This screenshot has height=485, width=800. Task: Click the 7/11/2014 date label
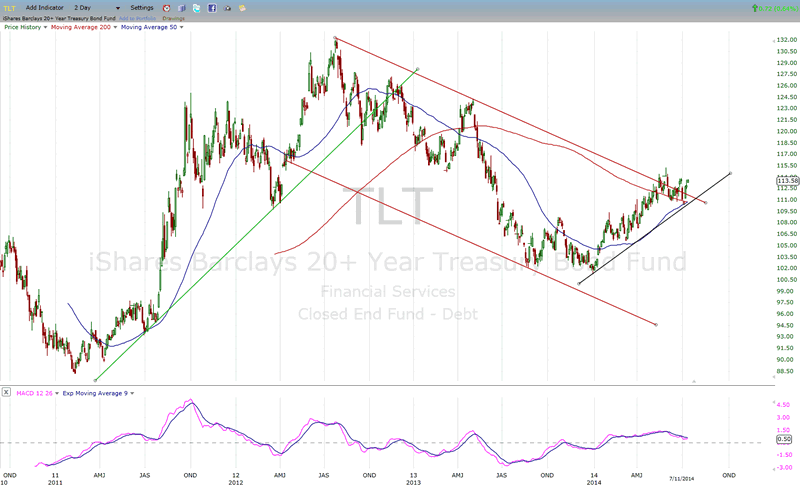[682, 478]
